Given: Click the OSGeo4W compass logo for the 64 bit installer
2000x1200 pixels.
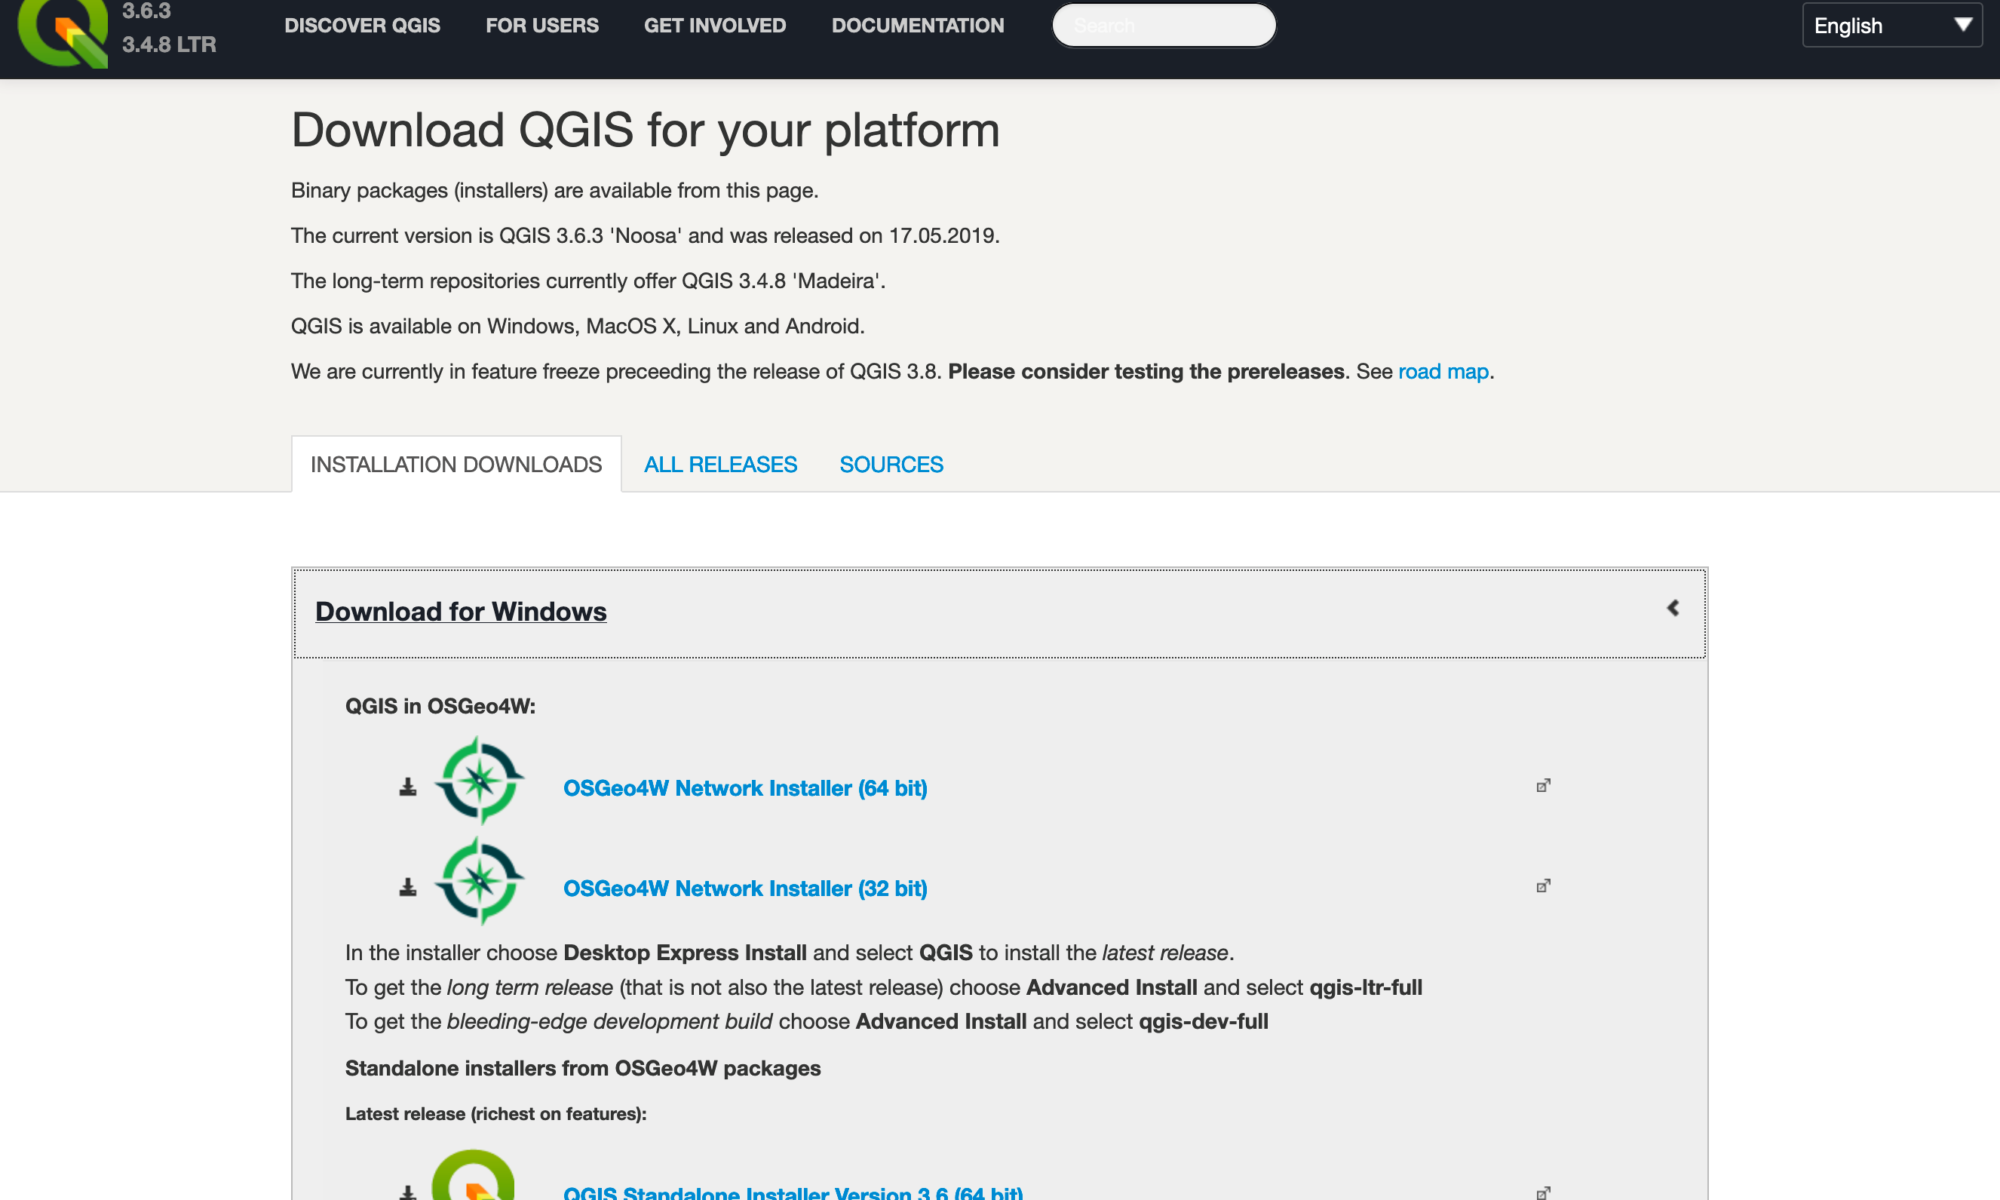Looking at the screenshot, I should pos(480,780).
